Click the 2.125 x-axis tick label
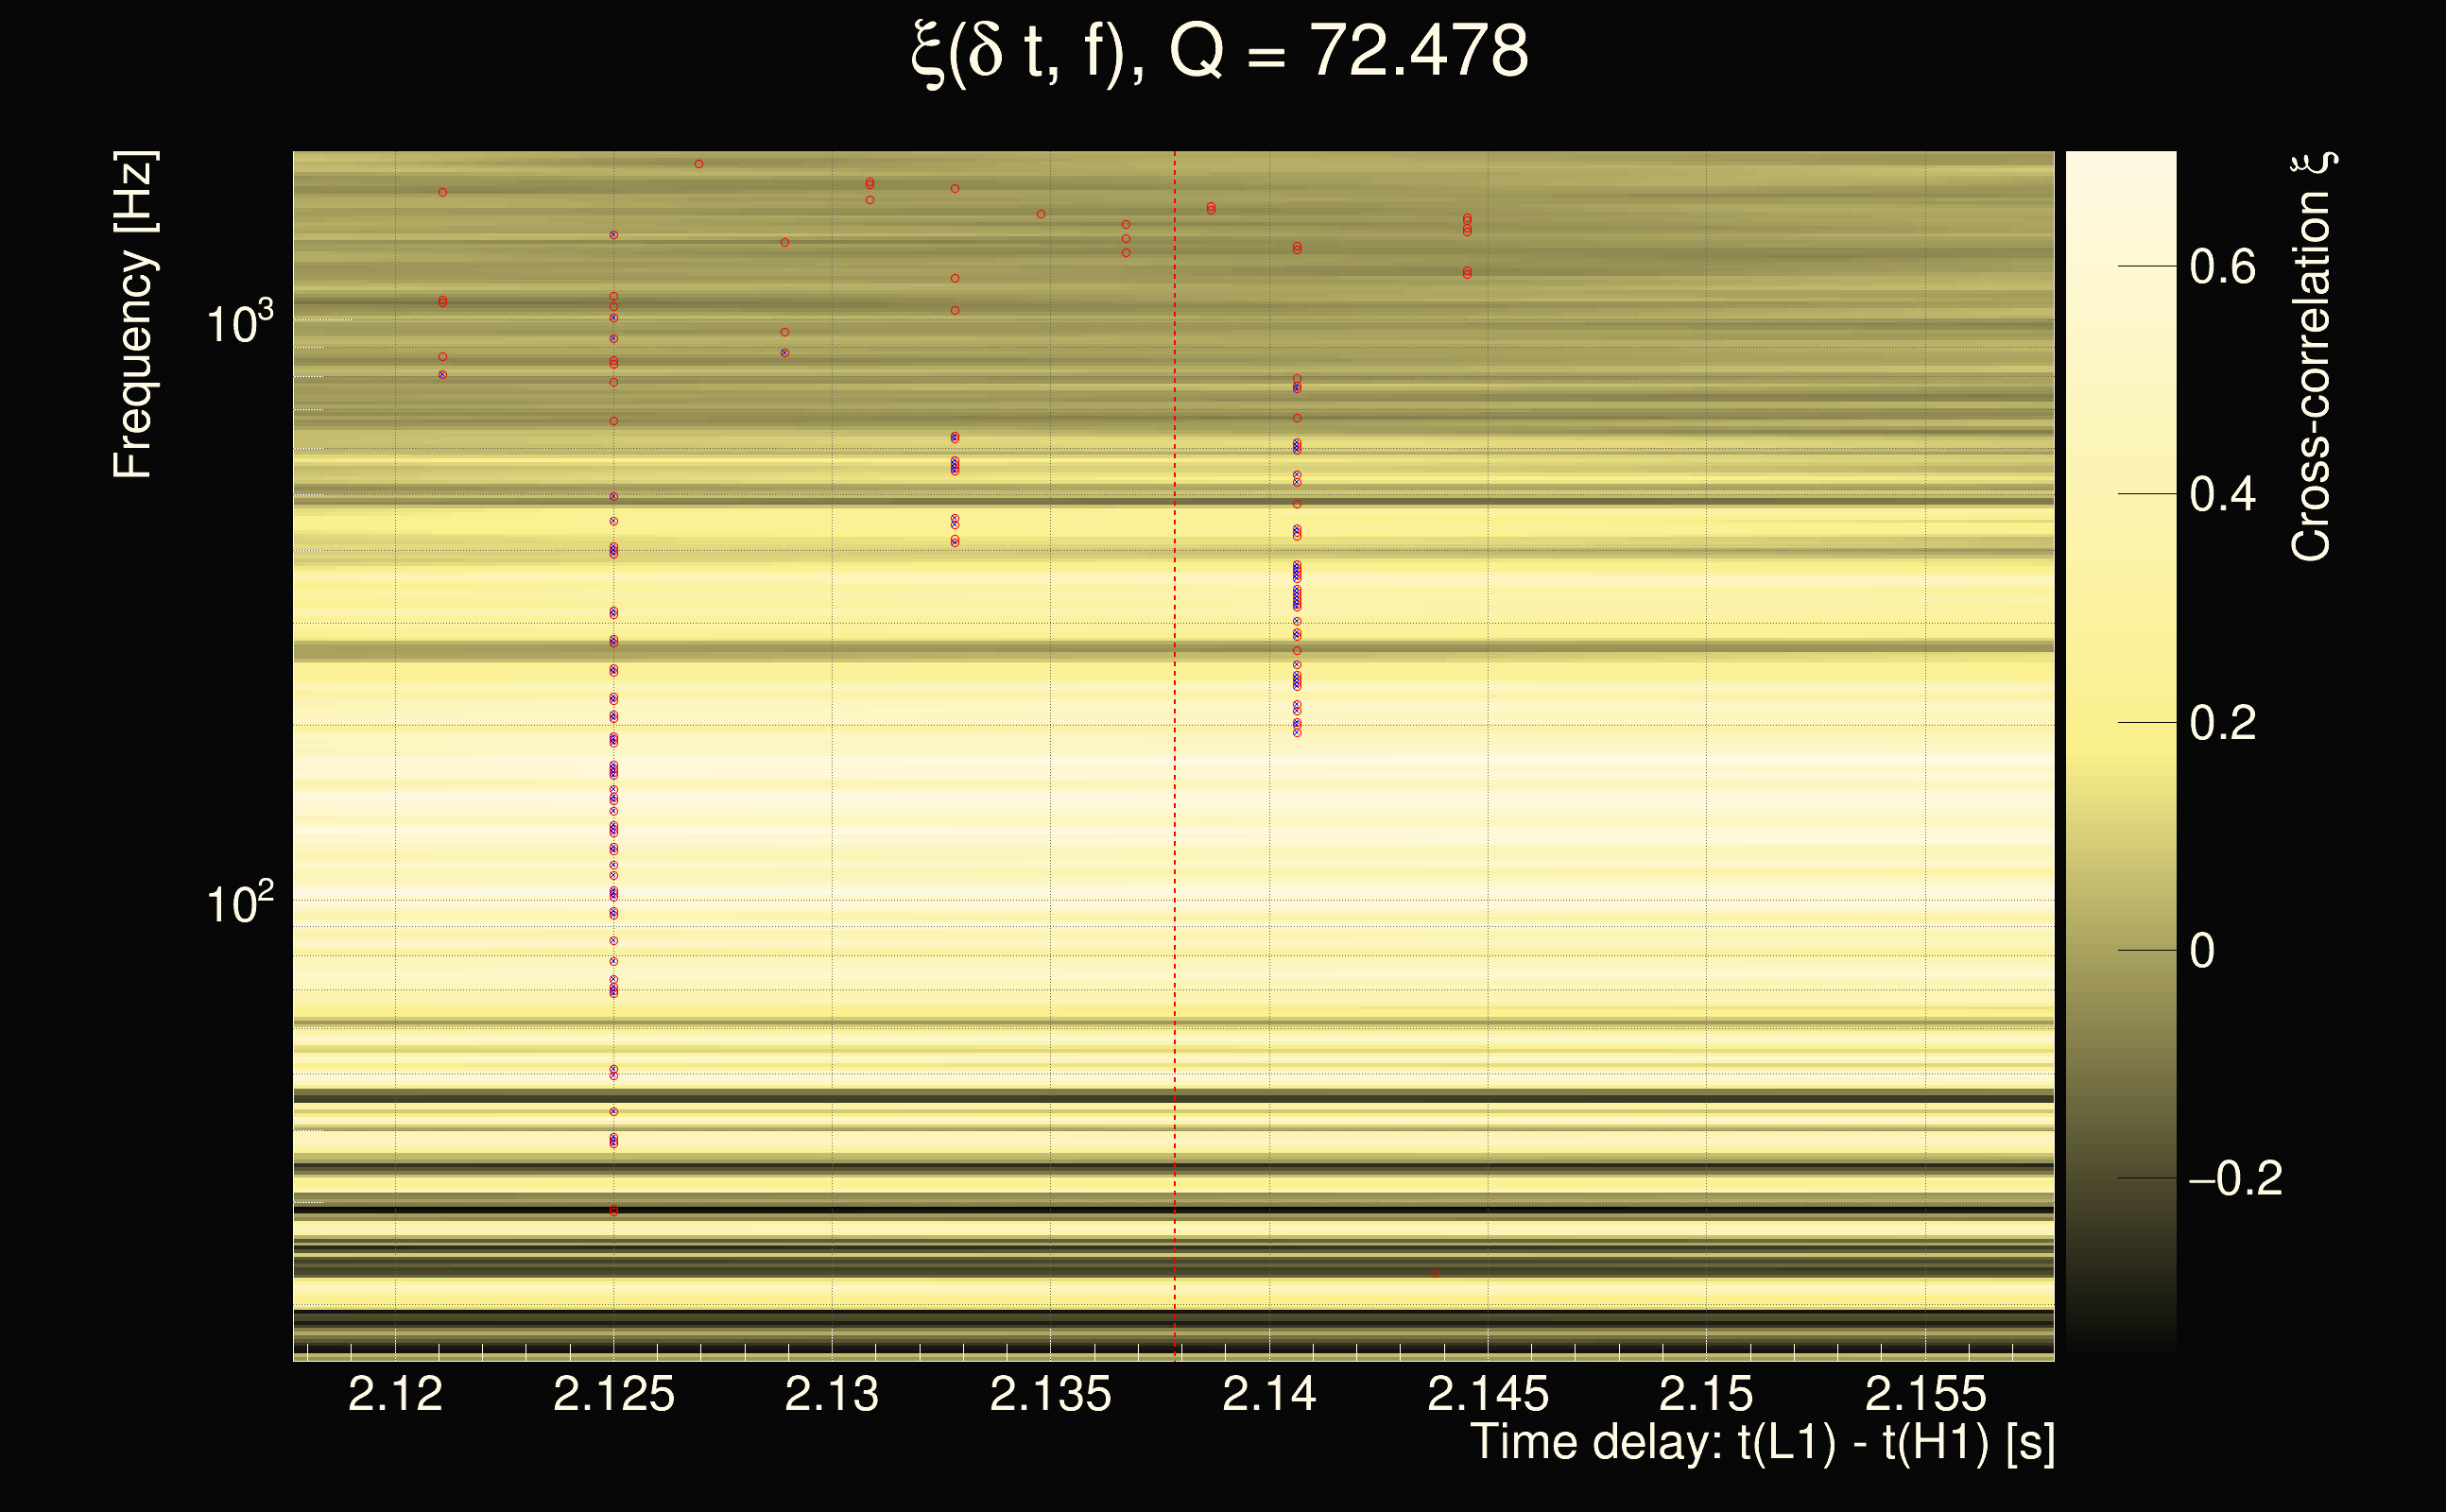Screen dimensions: 2446x1512 coord(613,1394)
